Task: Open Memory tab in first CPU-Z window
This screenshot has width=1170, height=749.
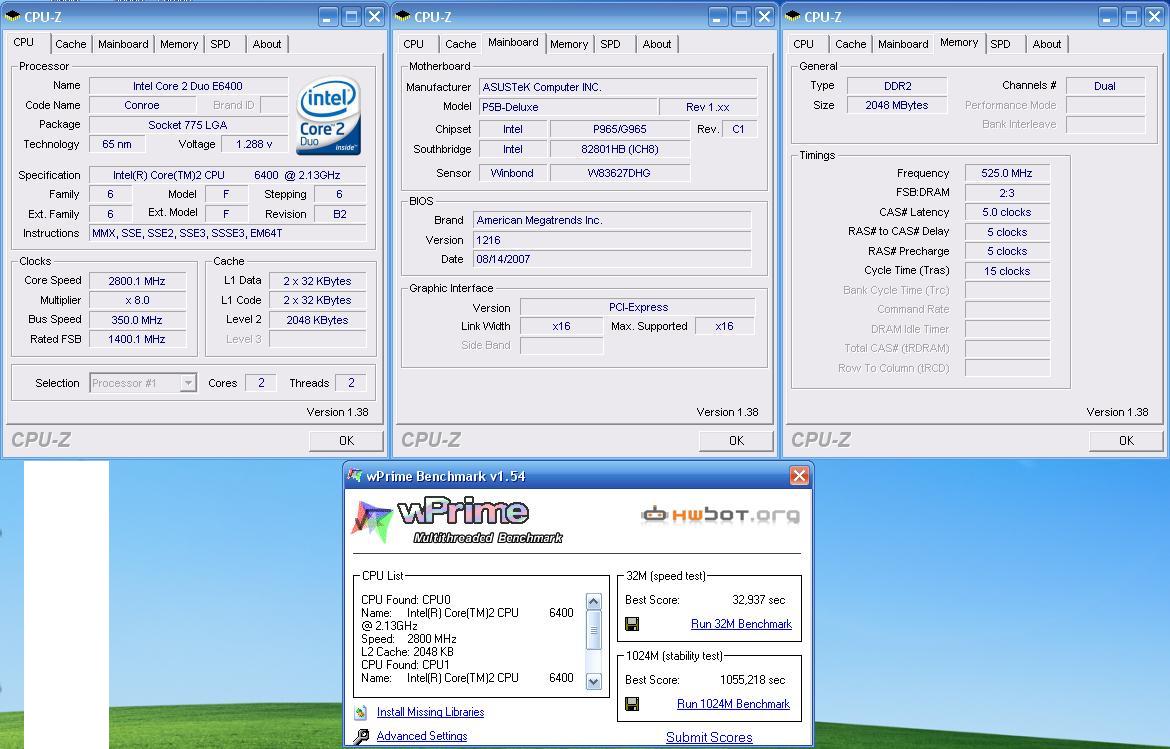Action: 179,44
